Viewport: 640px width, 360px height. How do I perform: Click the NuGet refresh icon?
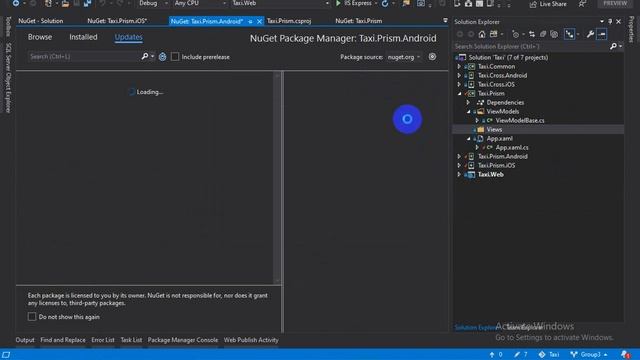(162, 57)
